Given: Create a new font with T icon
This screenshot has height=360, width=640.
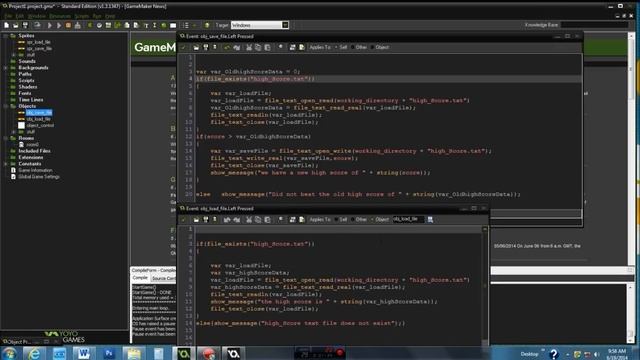Looking at the screenshot, I should 146,25.
